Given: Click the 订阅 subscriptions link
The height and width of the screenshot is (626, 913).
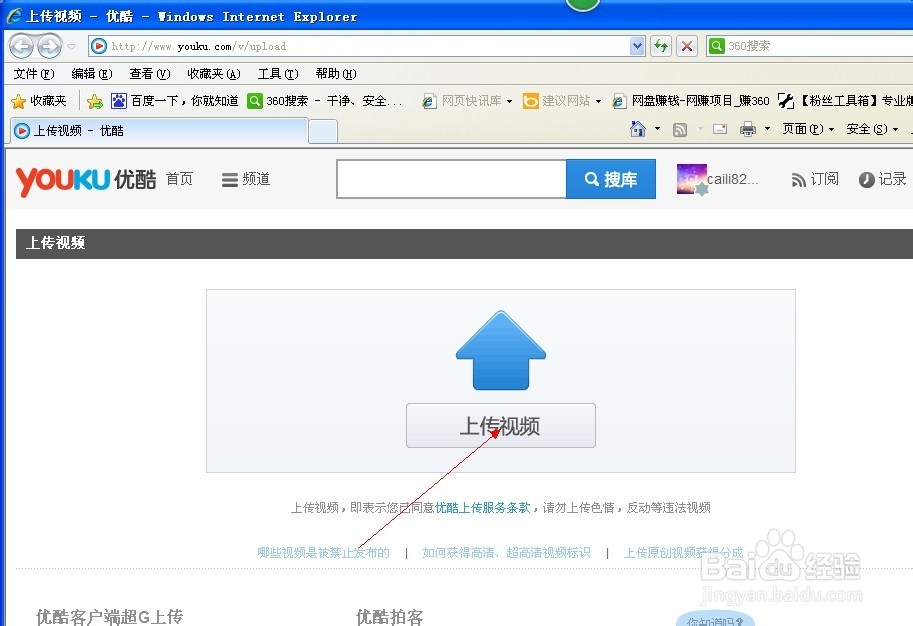Looking at the screenshot, I should (815, 179).
